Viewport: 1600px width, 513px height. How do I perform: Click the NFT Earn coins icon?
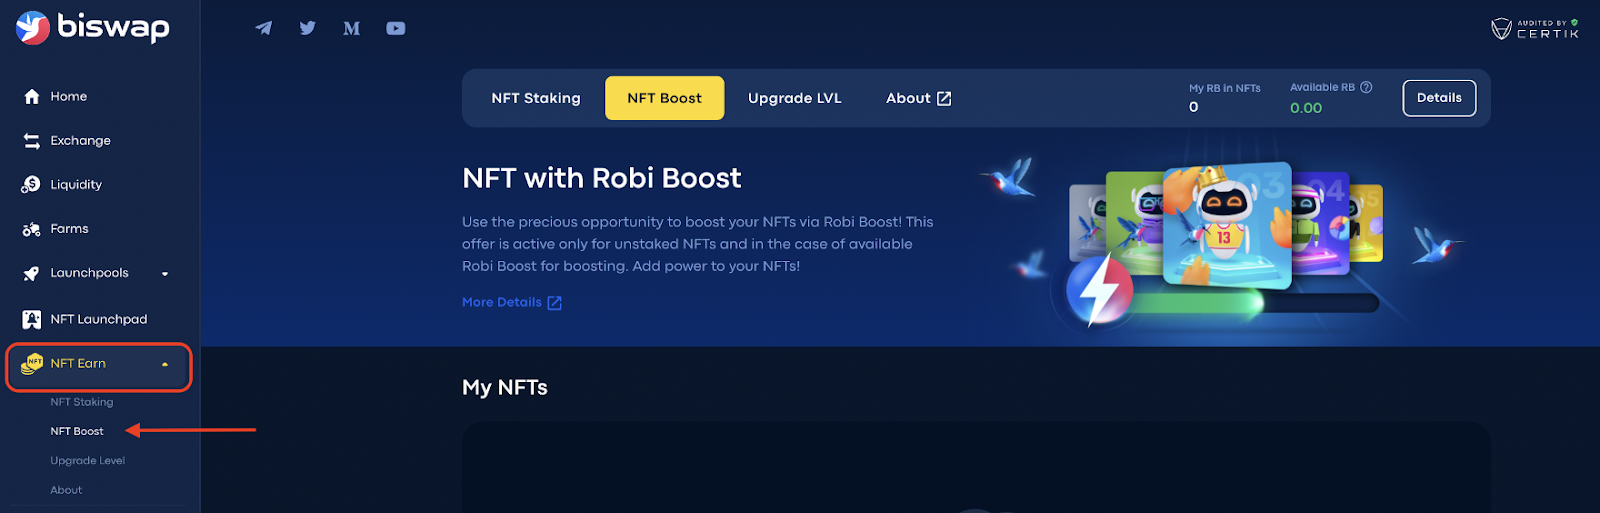tap(32, 364)
